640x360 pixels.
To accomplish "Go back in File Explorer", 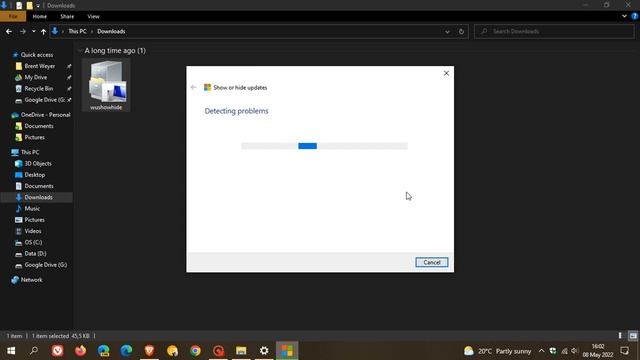I will [x=9, y=31].
